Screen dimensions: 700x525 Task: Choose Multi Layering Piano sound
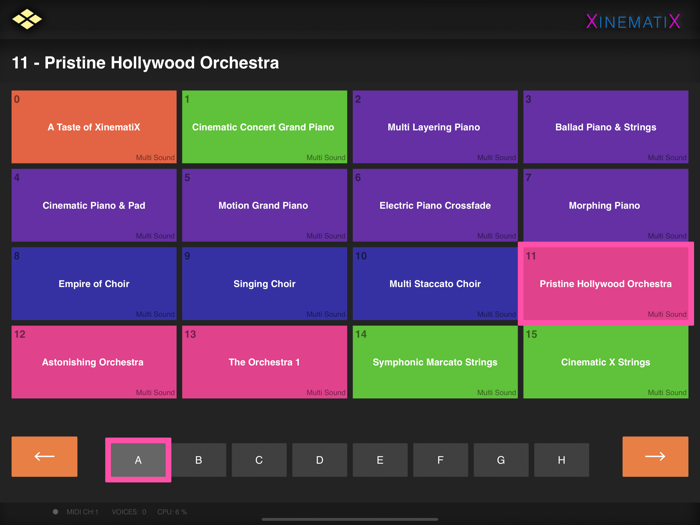click(435, 127)
